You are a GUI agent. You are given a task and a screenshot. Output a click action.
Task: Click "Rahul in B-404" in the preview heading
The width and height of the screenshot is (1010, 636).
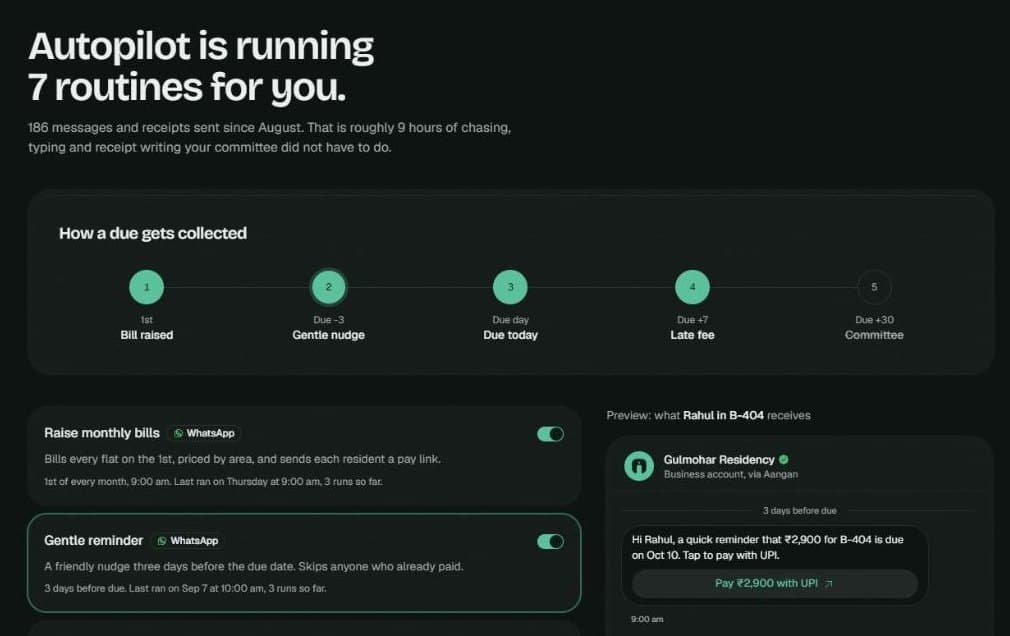[723, 416]
